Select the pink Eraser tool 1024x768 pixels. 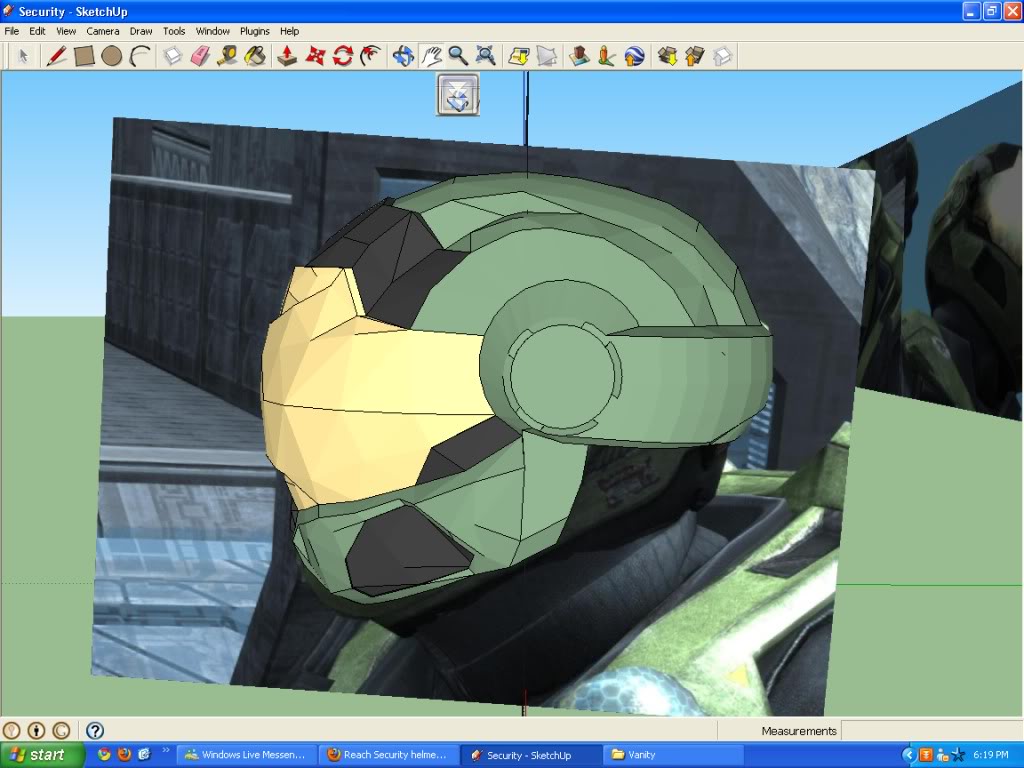click(x=200, y=56)
